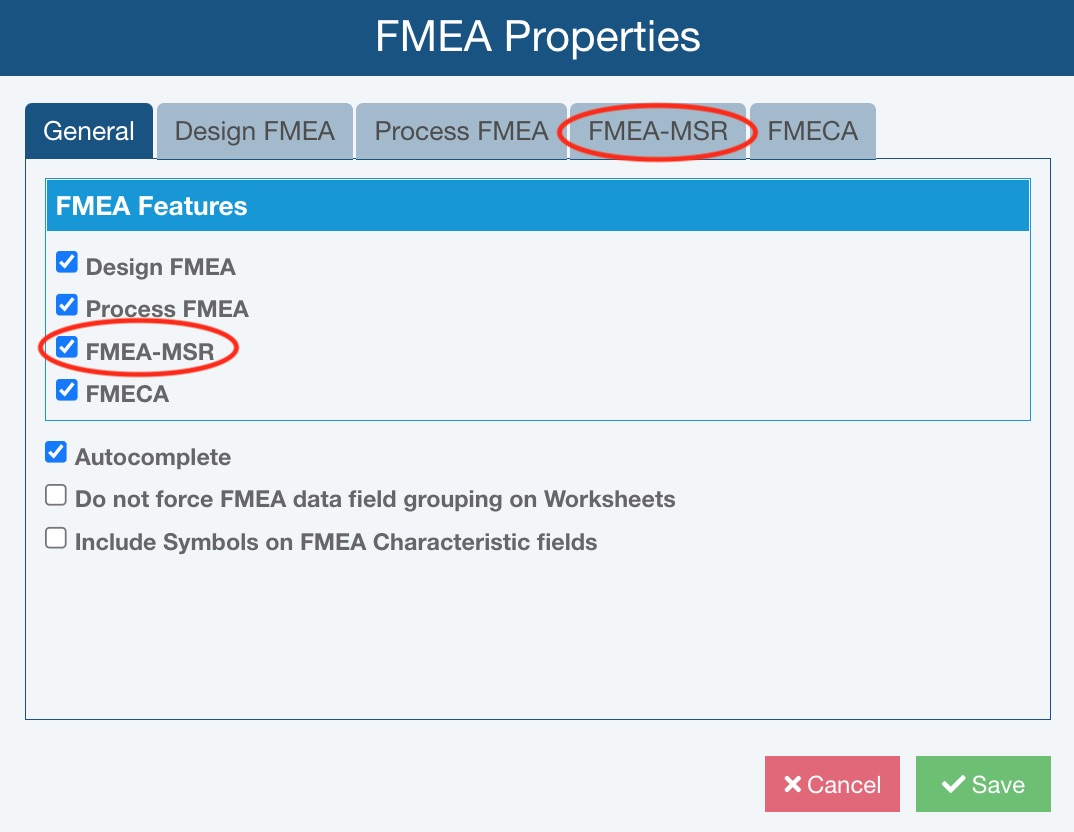
Task: Toggle the Process FMEA feature checkbox
Action: [67, 305]
